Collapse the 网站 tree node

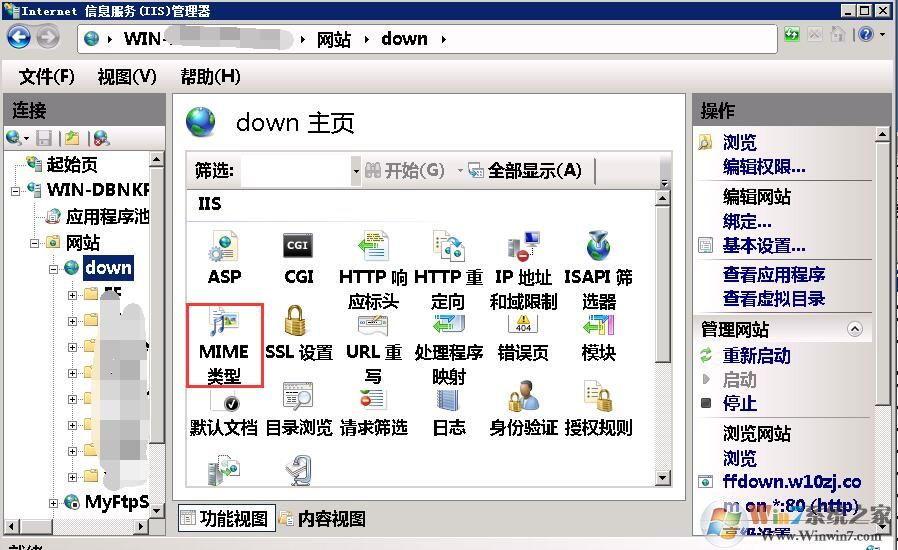pyautogui.click(x=34, y=243)
